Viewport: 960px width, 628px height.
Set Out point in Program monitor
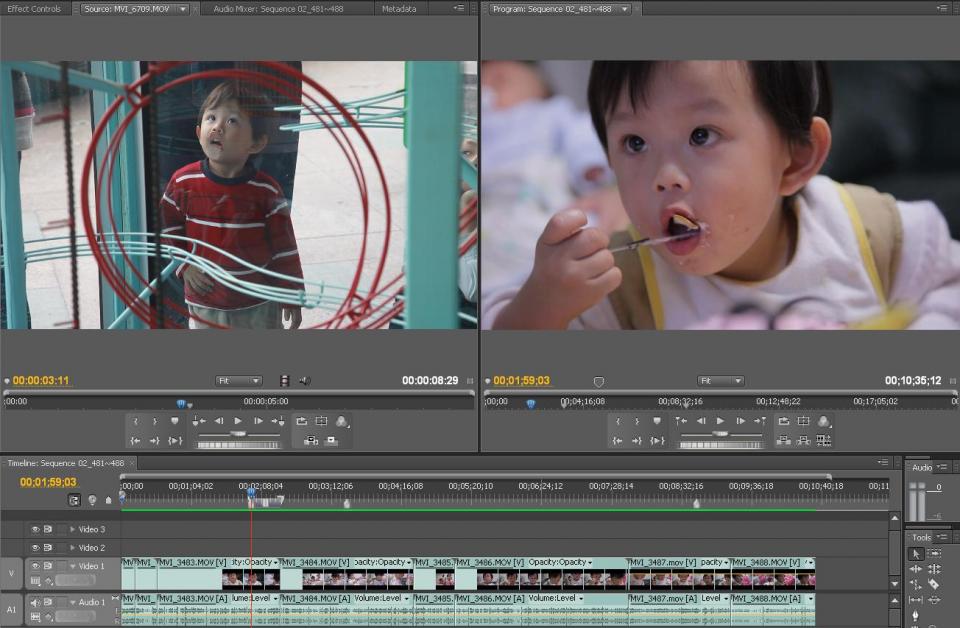637,421
